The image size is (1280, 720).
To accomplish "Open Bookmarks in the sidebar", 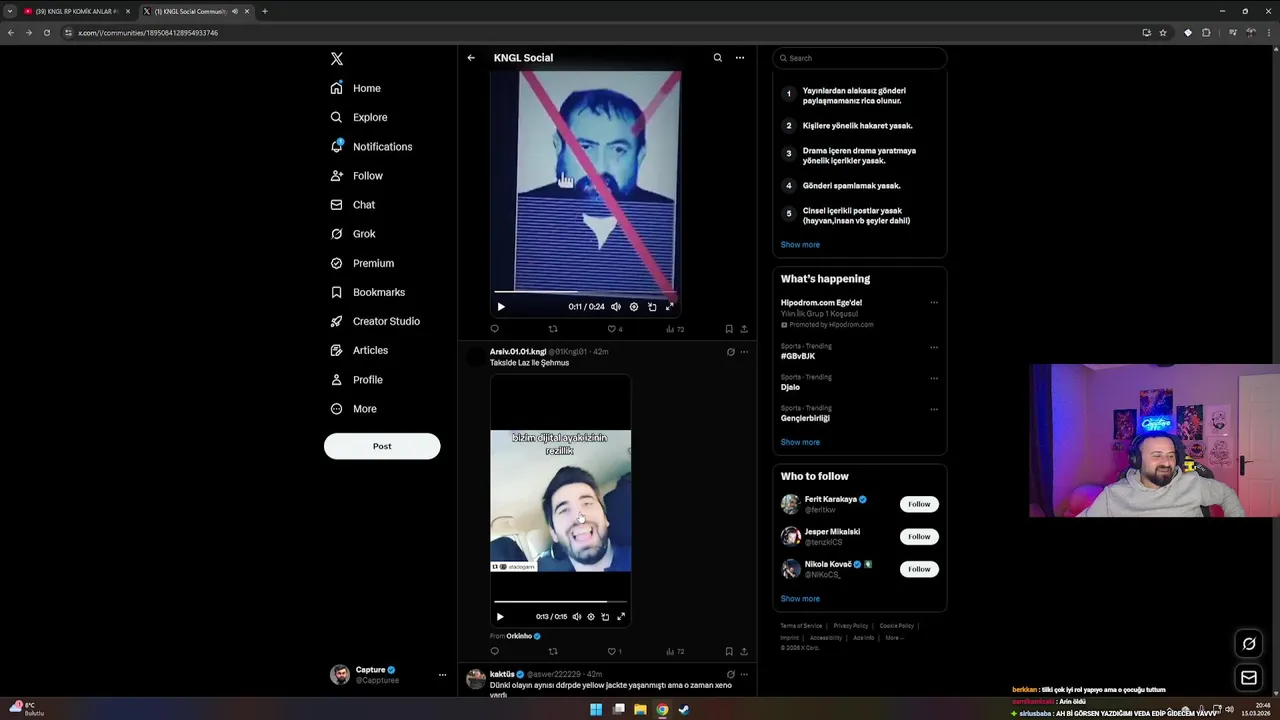I will 368,292.
